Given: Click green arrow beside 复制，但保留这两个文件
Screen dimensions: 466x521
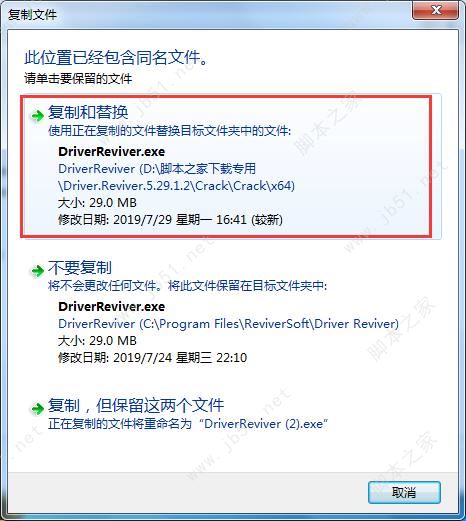Looking at the screenshot, I should click(x=37, y=408).
